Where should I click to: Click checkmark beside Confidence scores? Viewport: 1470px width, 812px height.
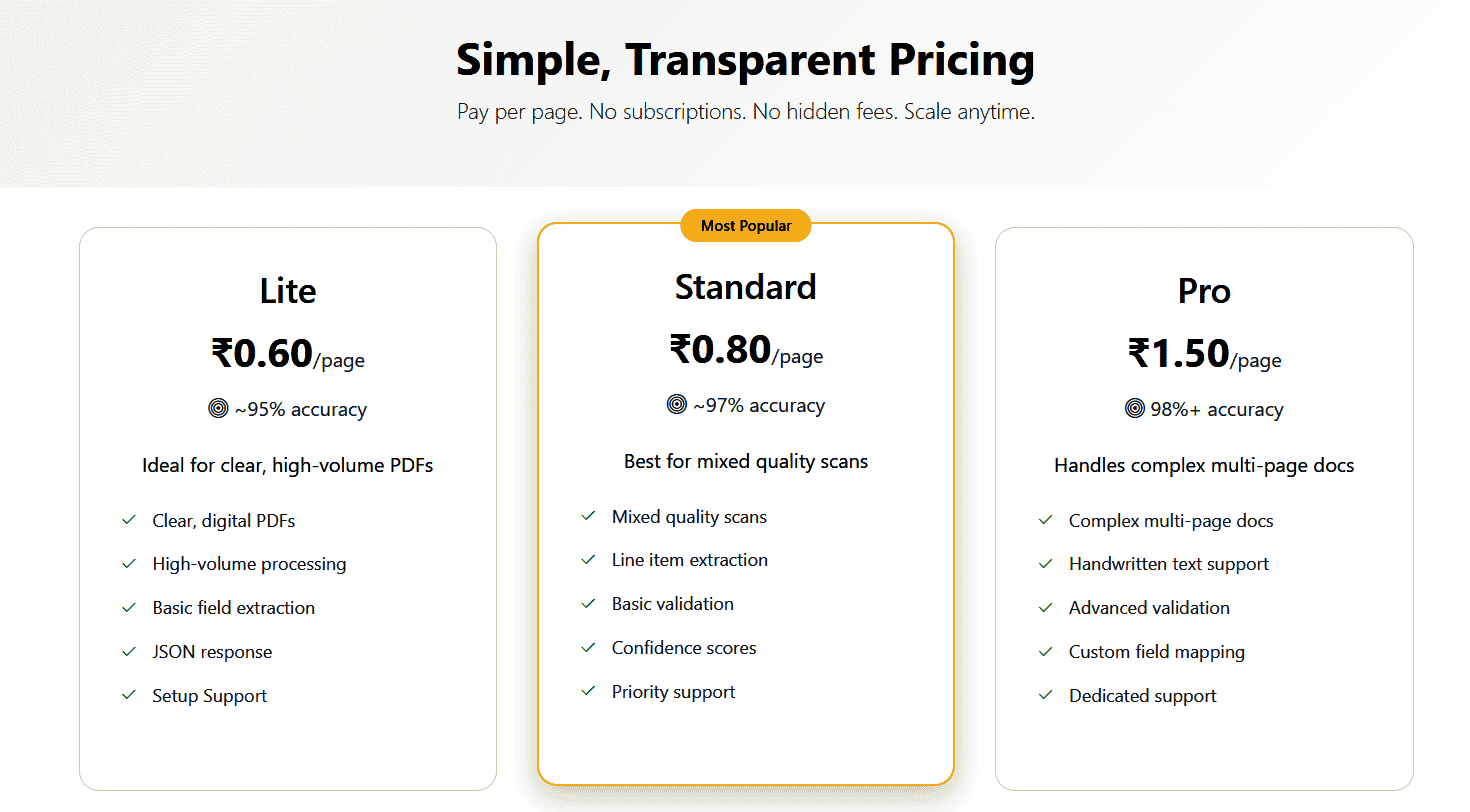pyautogui.click(x=588, y=648)
